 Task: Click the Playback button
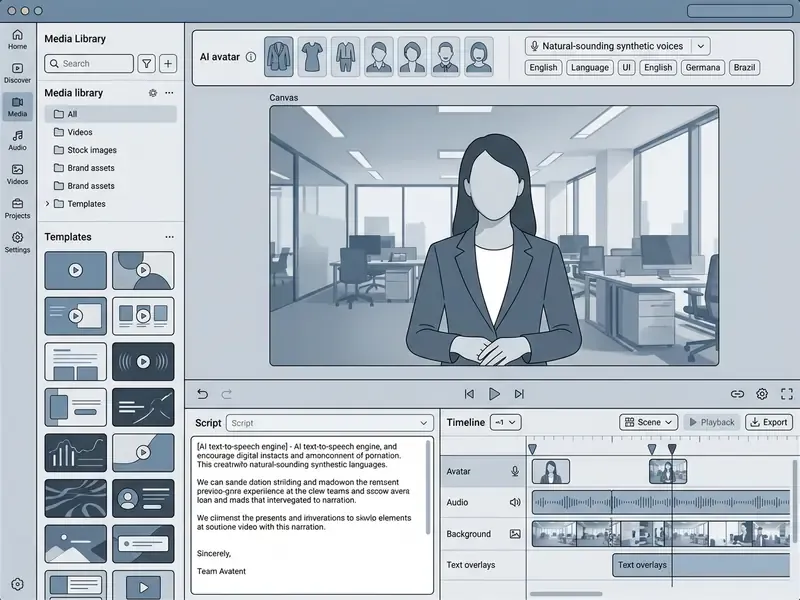(x=712, y=422)
